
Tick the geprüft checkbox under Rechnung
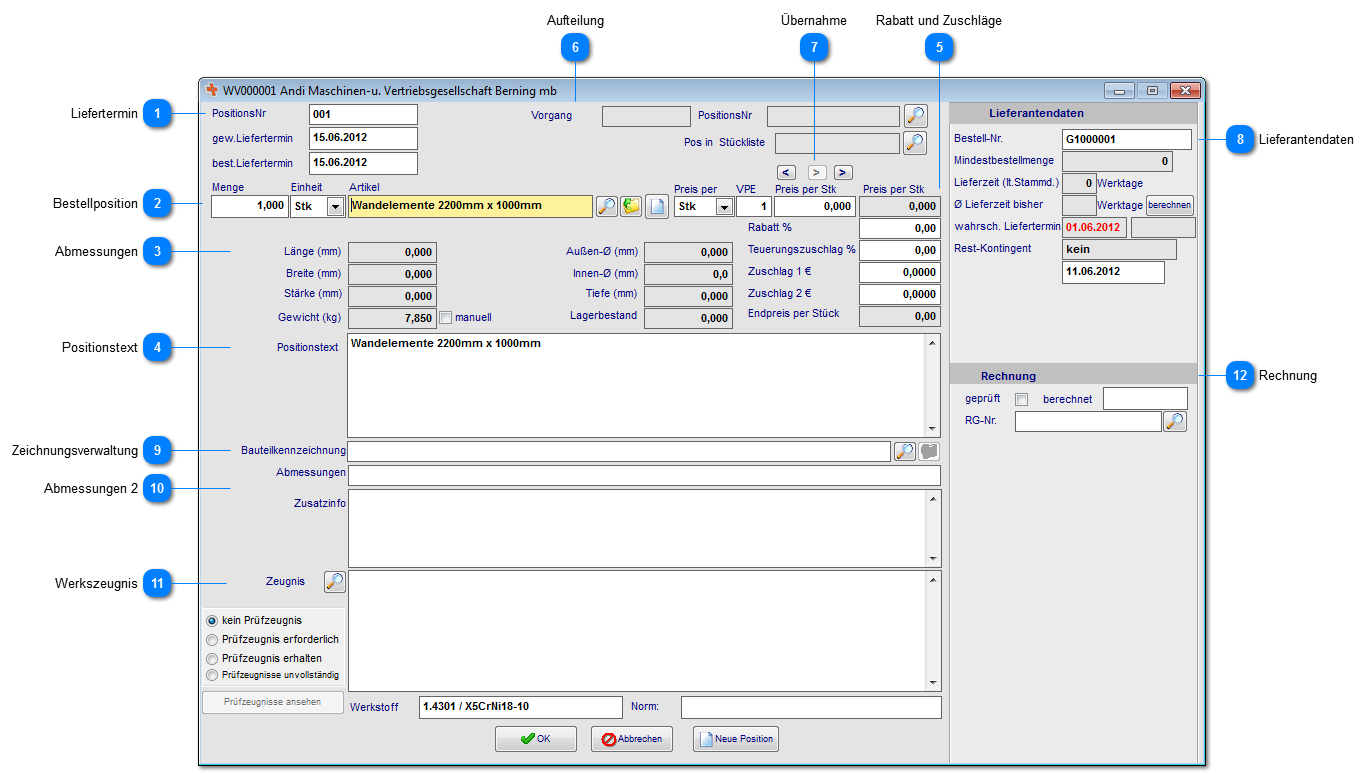coord(1022,400)
